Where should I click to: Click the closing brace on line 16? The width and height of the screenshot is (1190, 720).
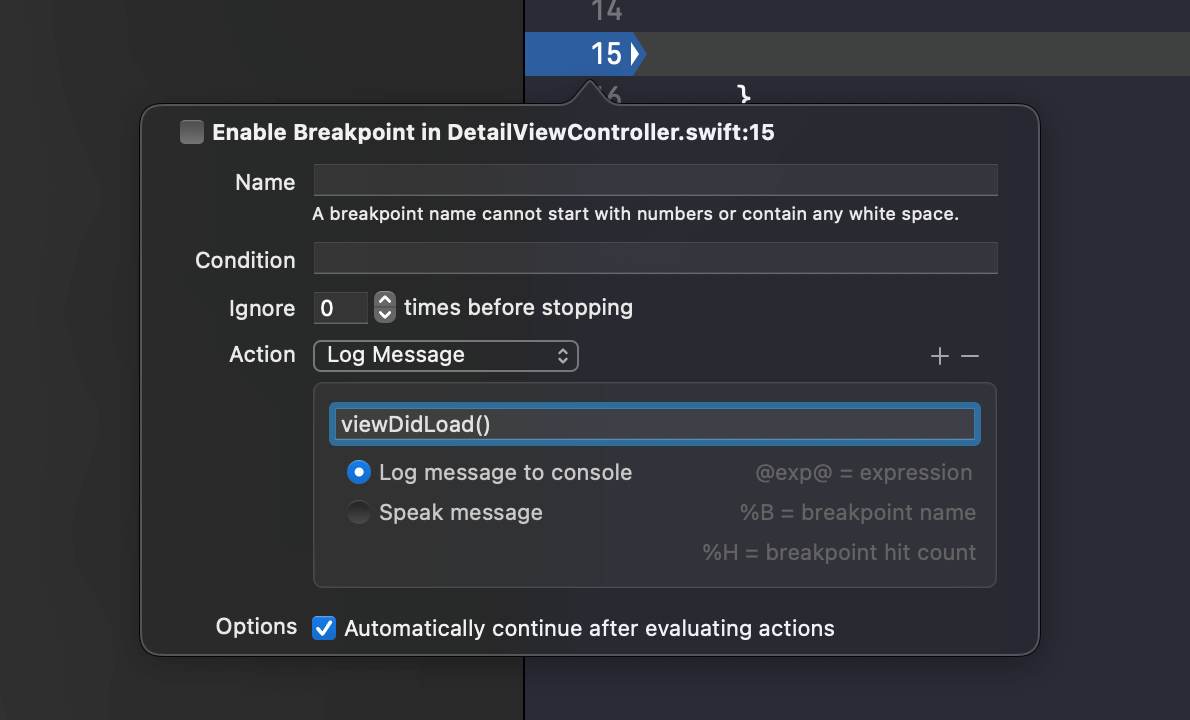click(x=743, y=95)
